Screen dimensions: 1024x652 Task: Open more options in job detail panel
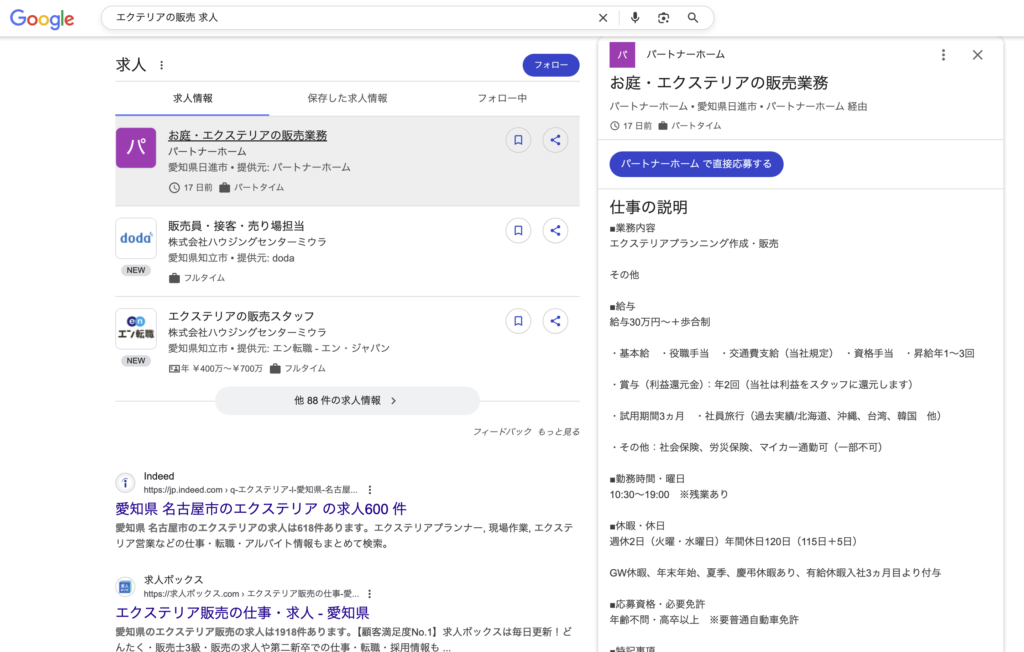point(943,55)
